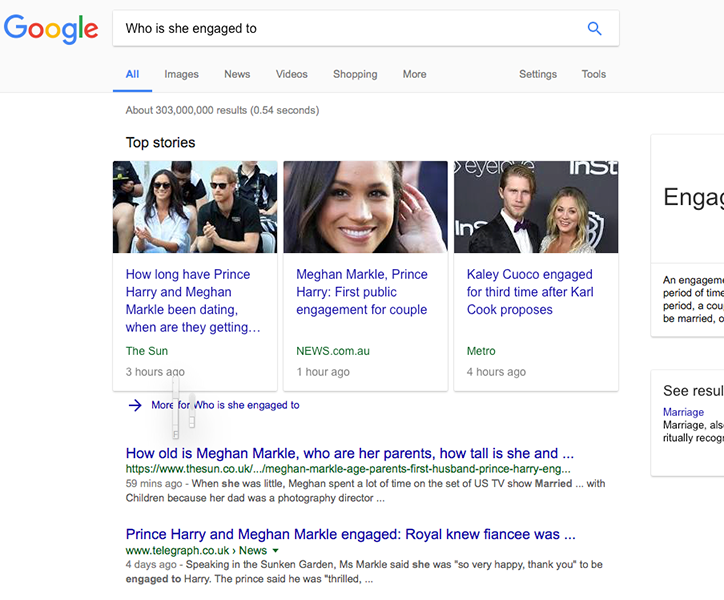The height and width of the screenshot is (600, 724).
Task: Click the 'Top stories' heading
Action: [x=161, y=143]
